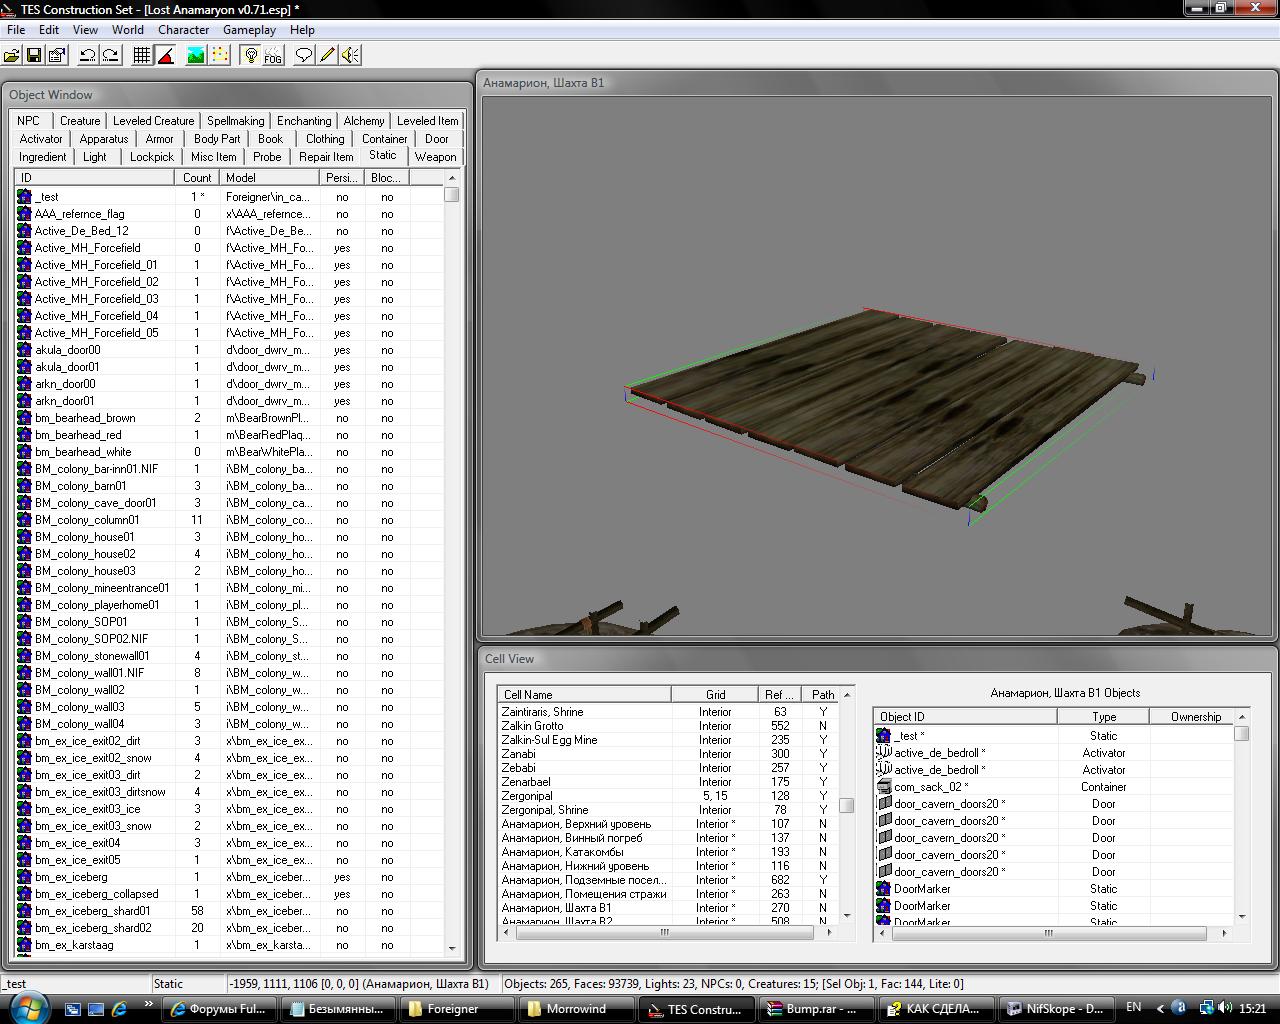1280x1024 pixels.
Task: Select first door_cavern_doors20 door icon
Action: coord(884,804)
